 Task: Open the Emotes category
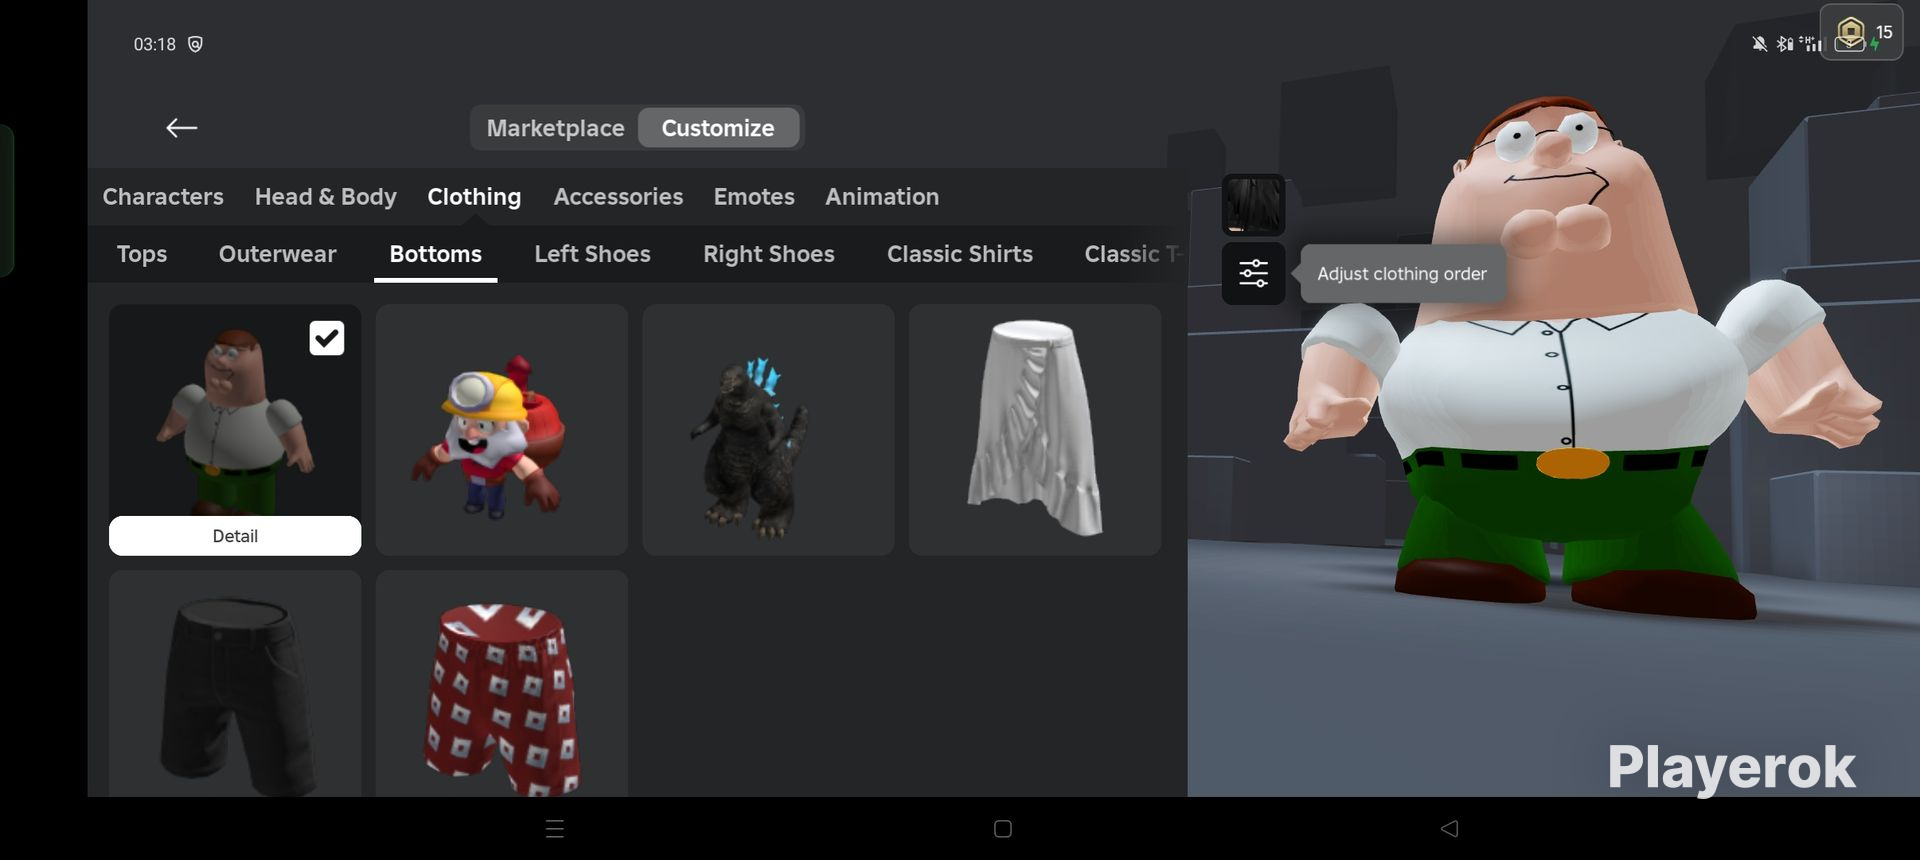754,197
